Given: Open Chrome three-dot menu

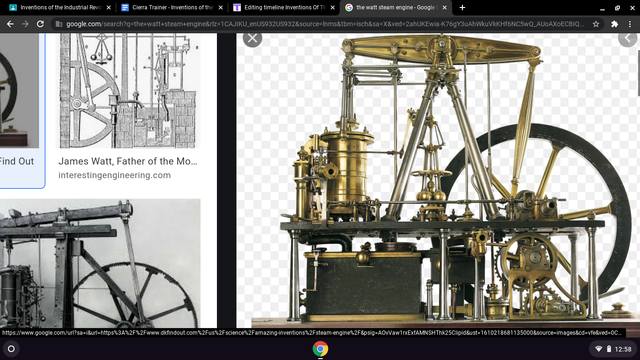Looking at the screenshot, I should pos(630,24).
